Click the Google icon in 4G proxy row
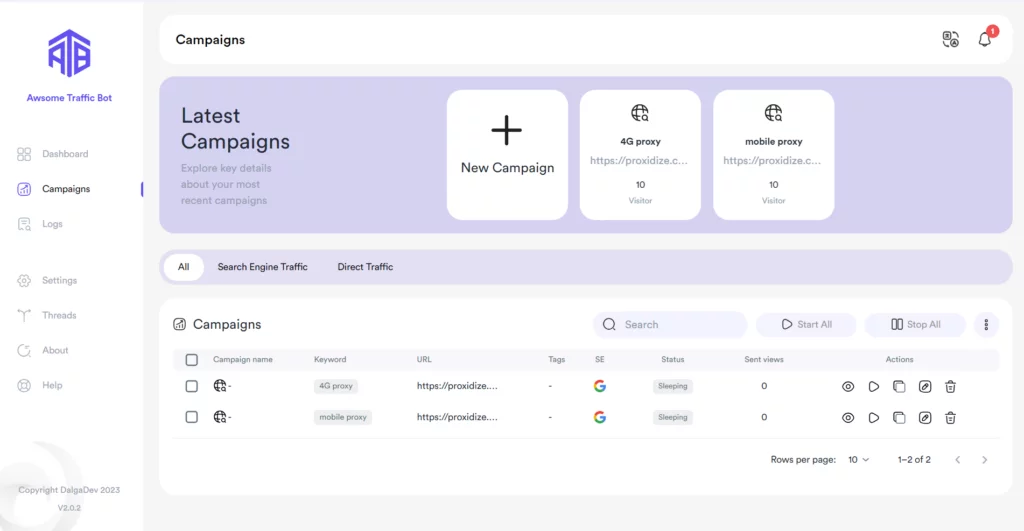 pos(600,386)
